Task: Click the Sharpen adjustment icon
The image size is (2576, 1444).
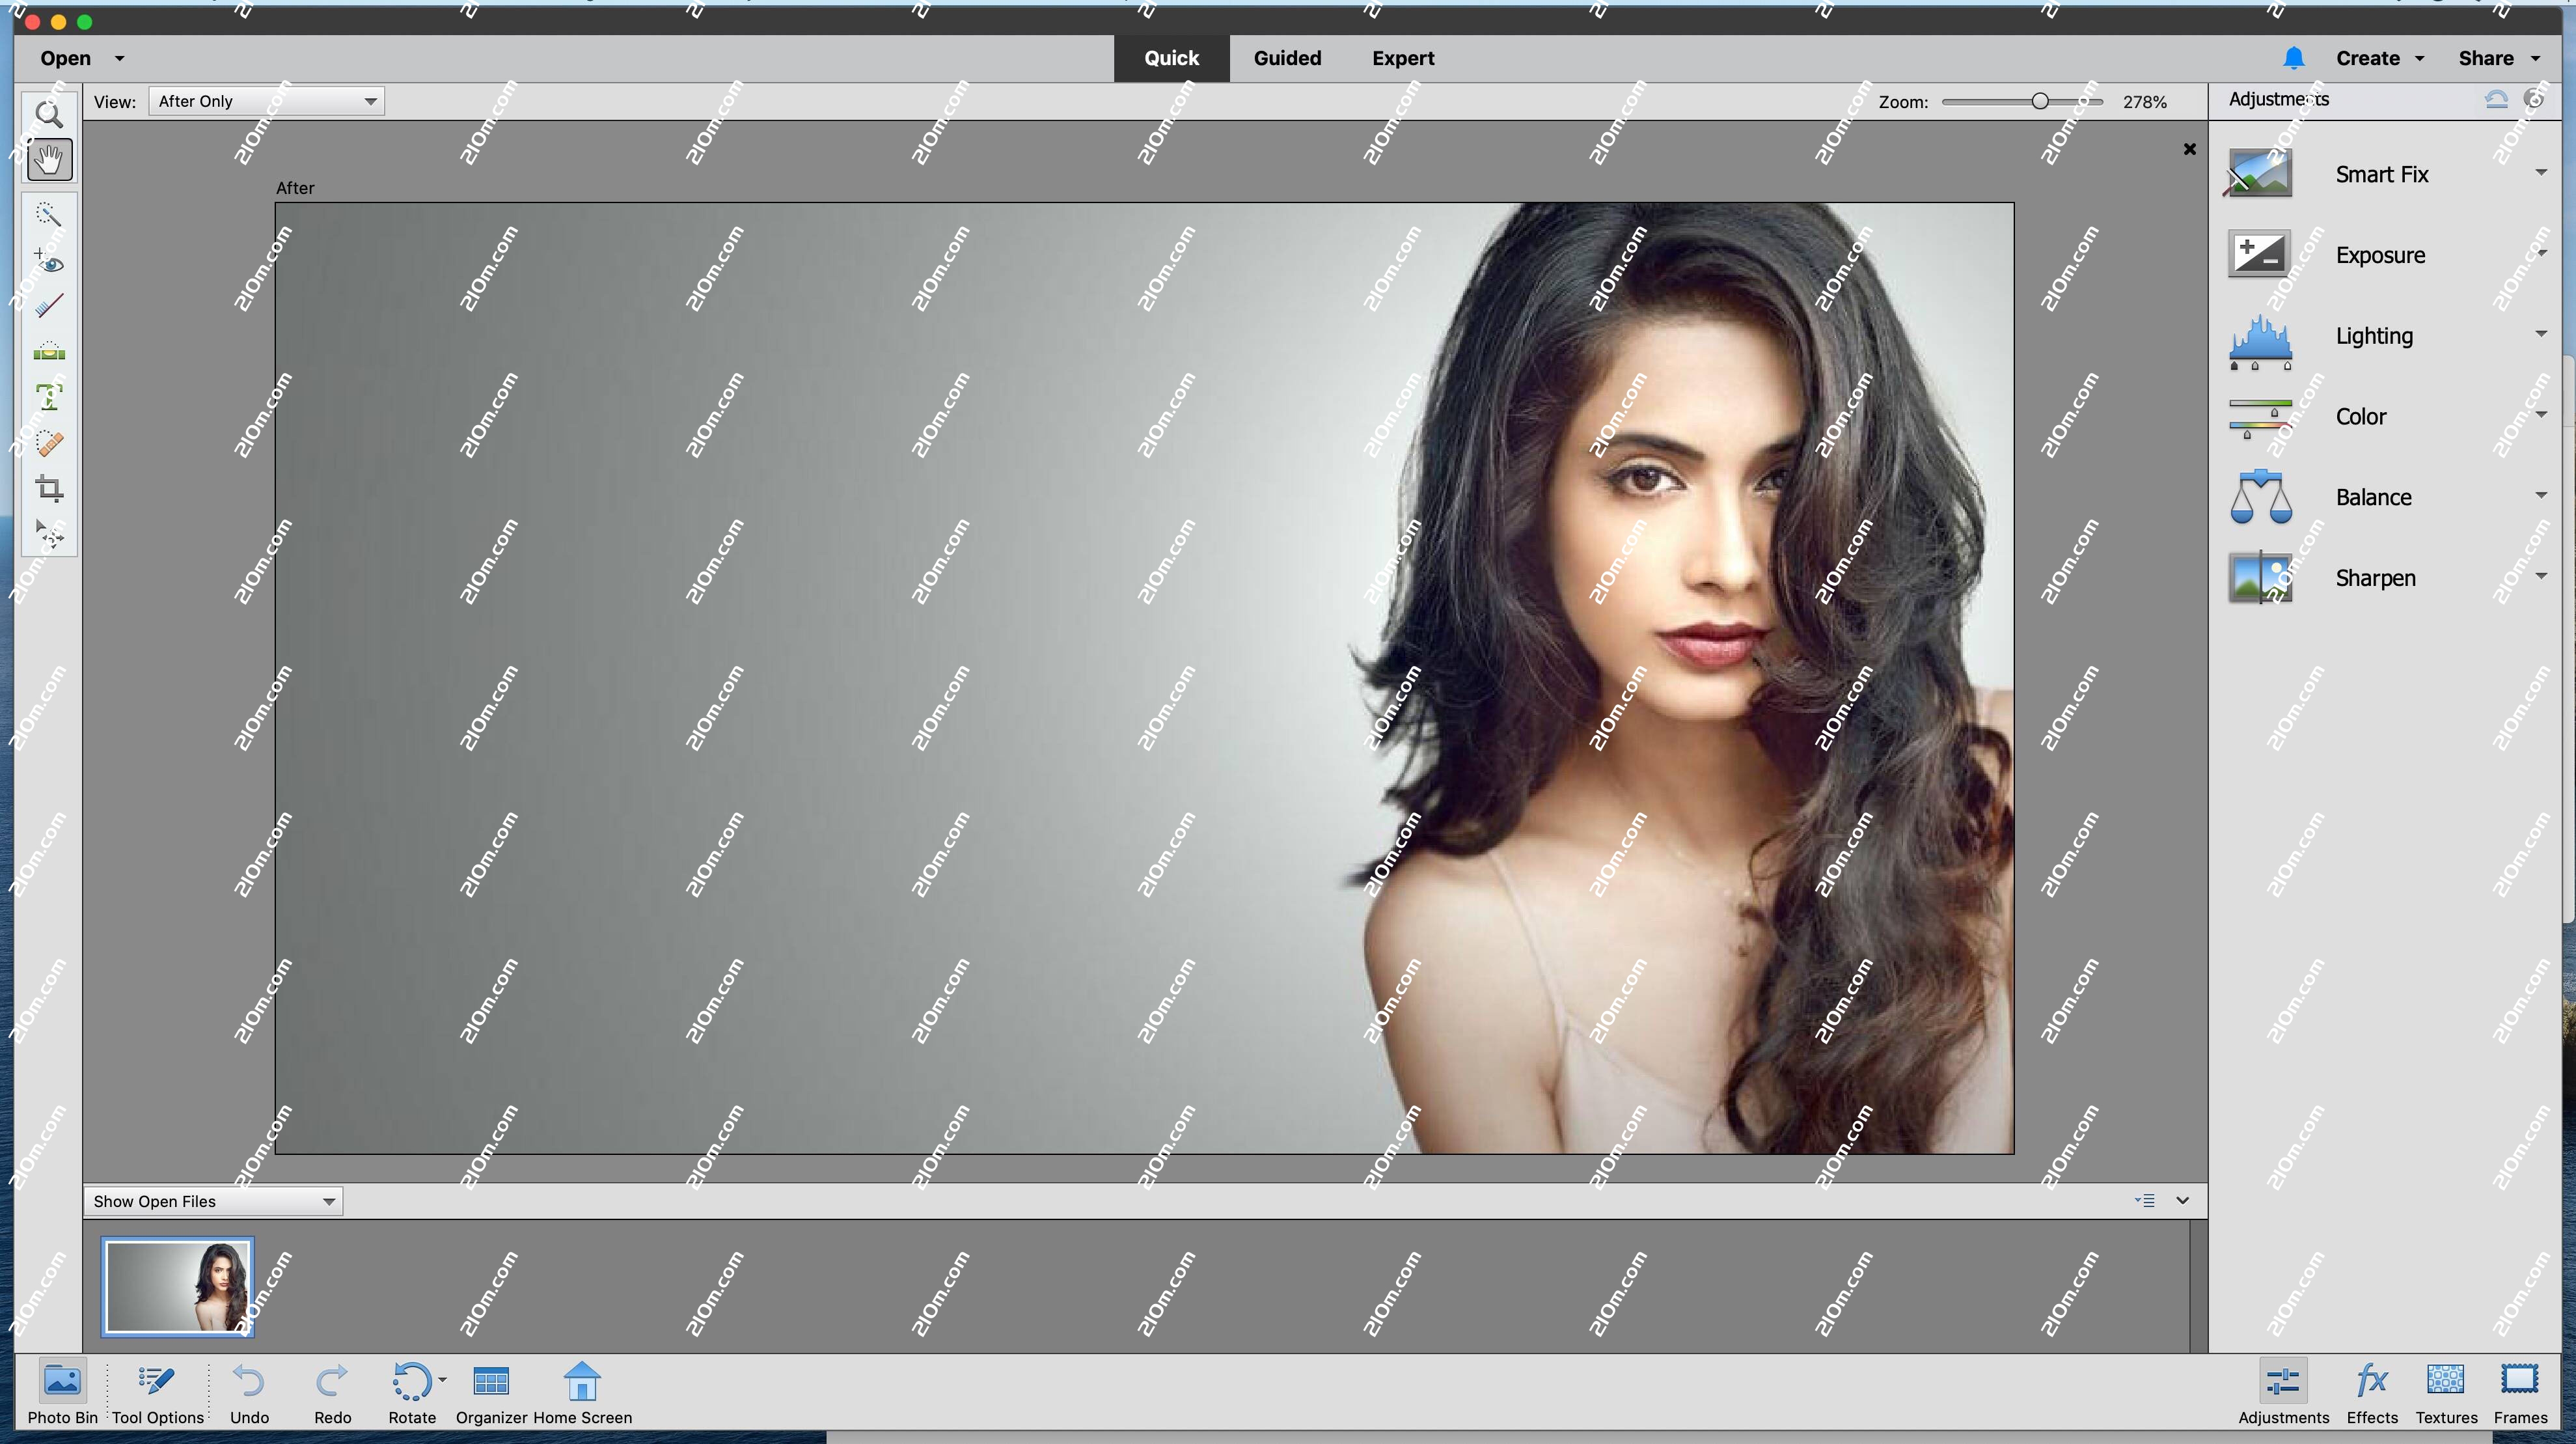Action: (2260, 578)
